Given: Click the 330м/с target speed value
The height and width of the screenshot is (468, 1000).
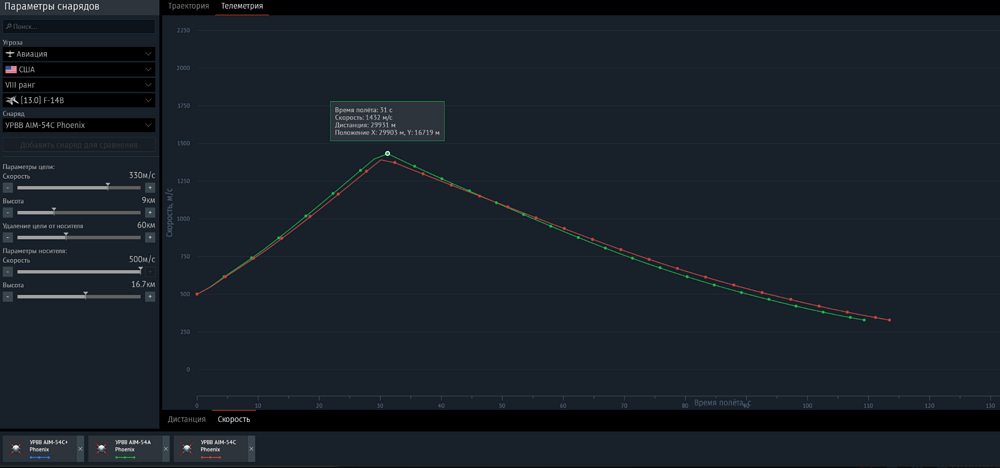Looking at the screenshot, I should click(x=142, y=175).
